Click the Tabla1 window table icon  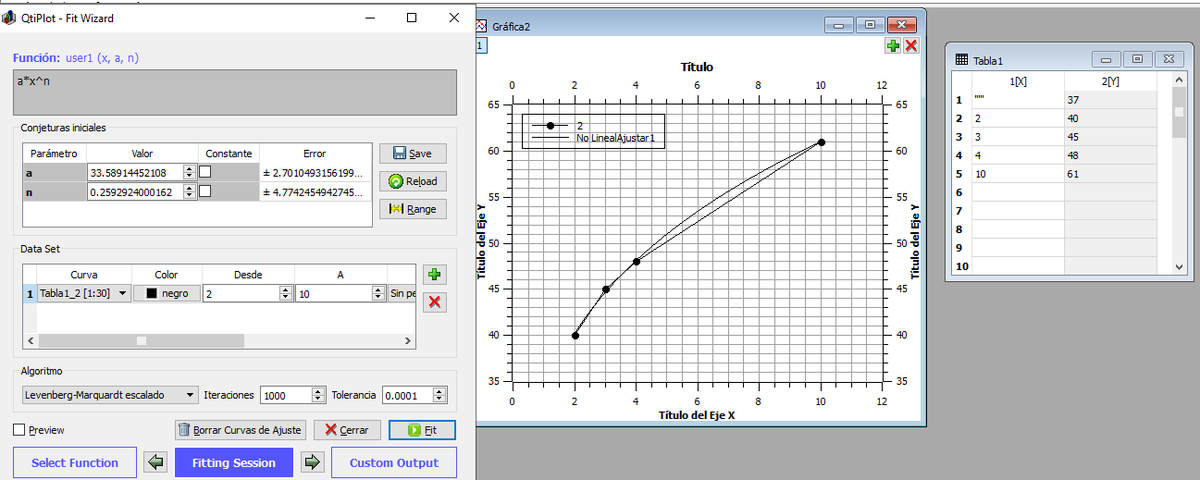(x=962, y=60)
